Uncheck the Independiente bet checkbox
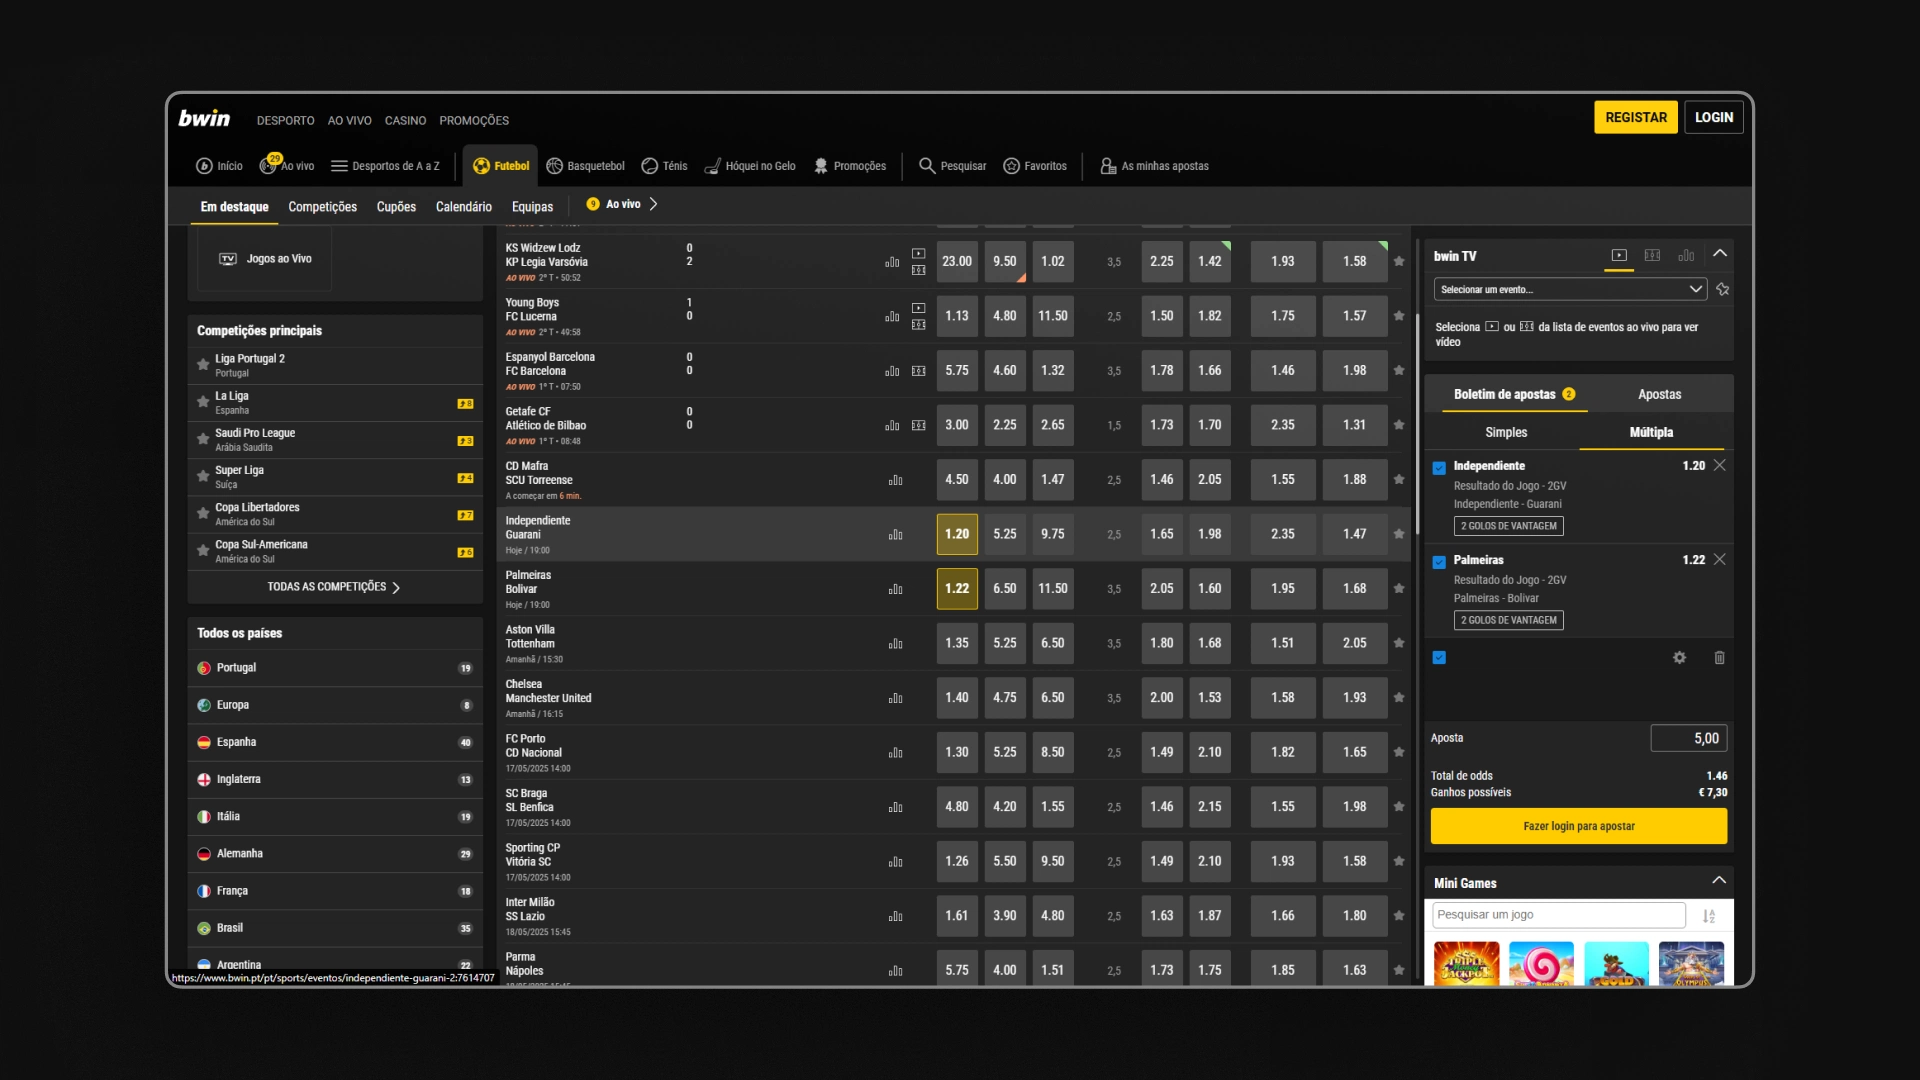 pos(1439,468)
